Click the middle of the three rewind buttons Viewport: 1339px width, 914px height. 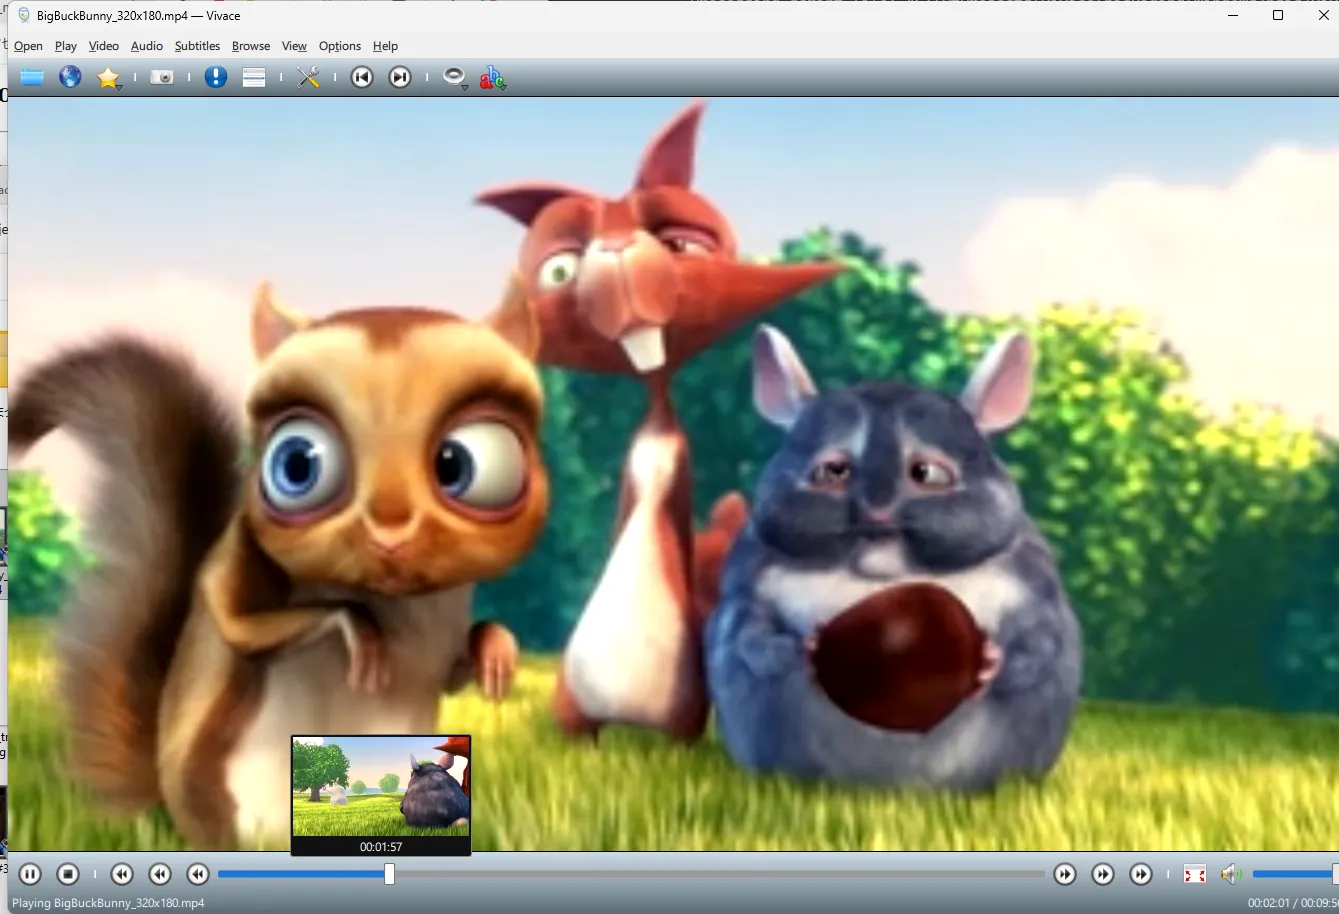(160, 874)
